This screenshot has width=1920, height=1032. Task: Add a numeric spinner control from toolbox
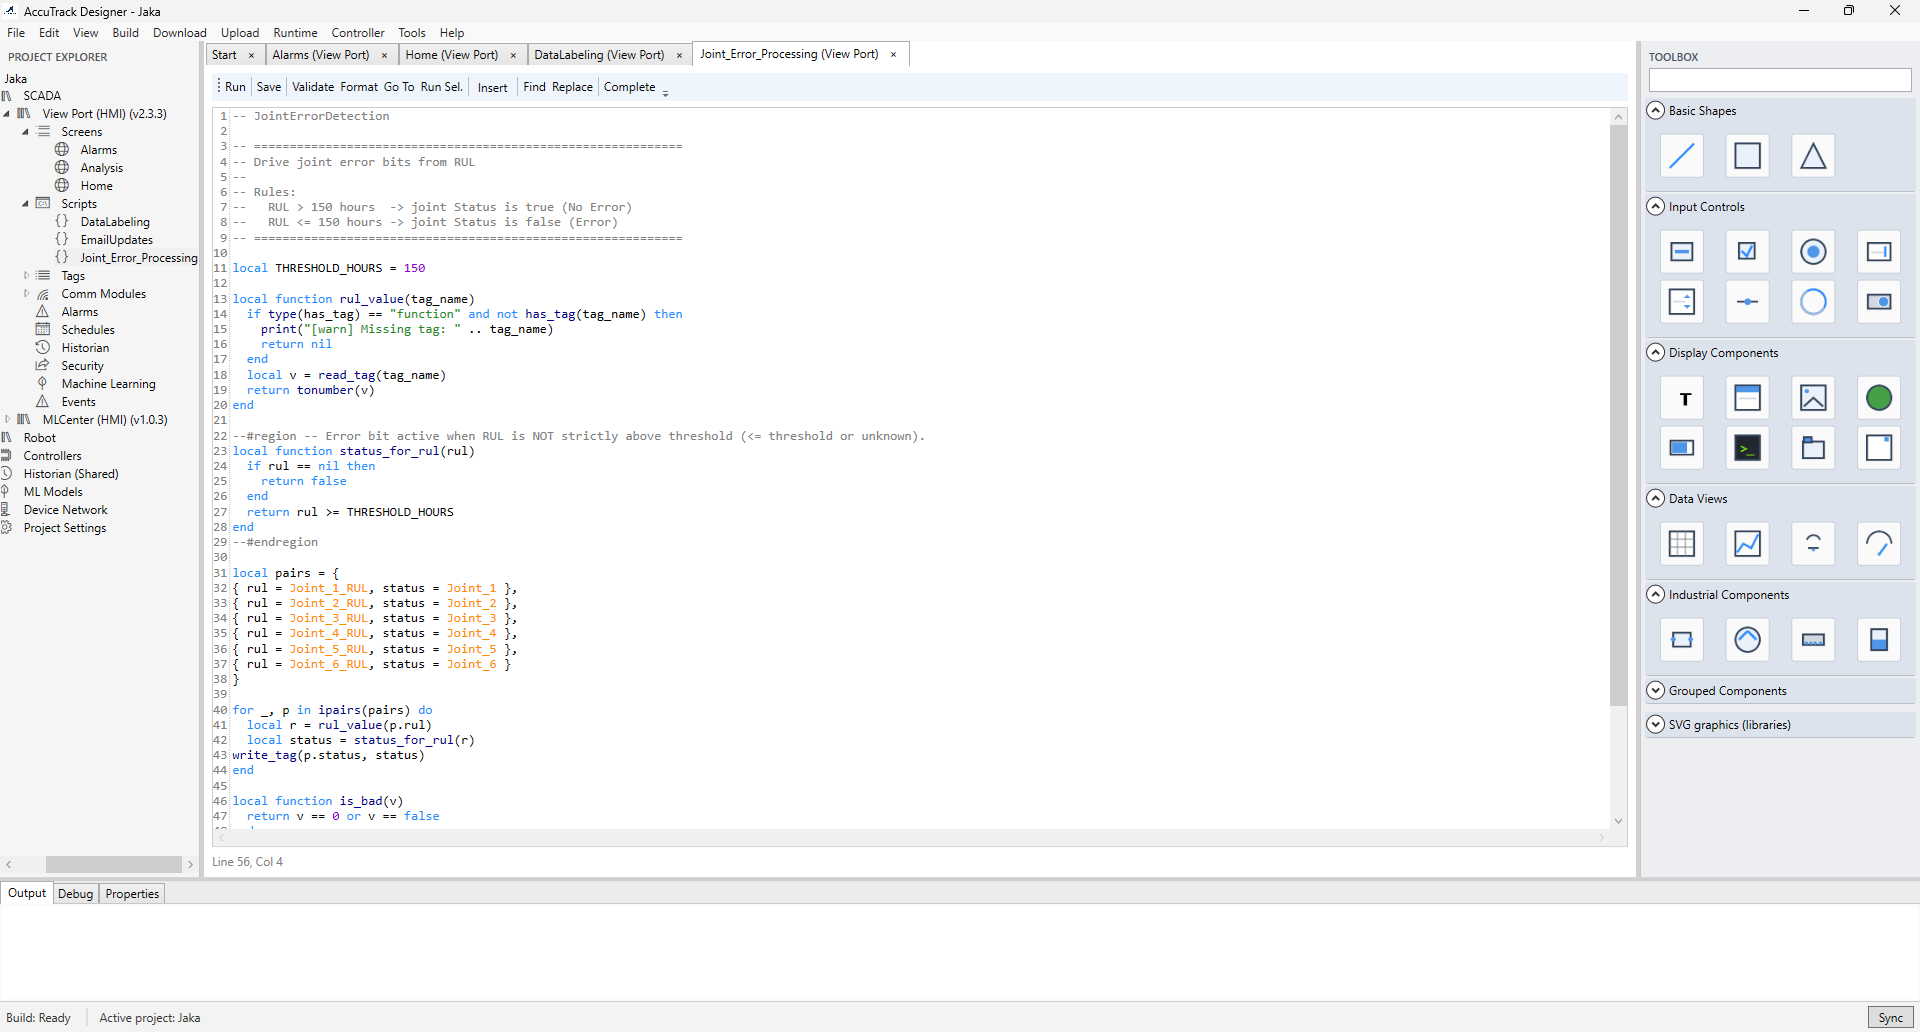(x=1682, y=302)
